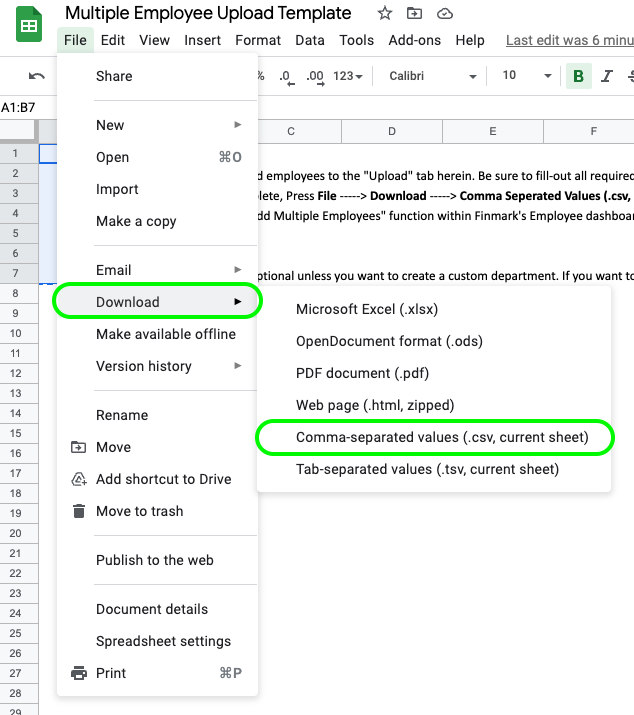Select Comma-separated values (.csv) download option
The height and width of the screenshot is (715, 634).
pos(442,438)
